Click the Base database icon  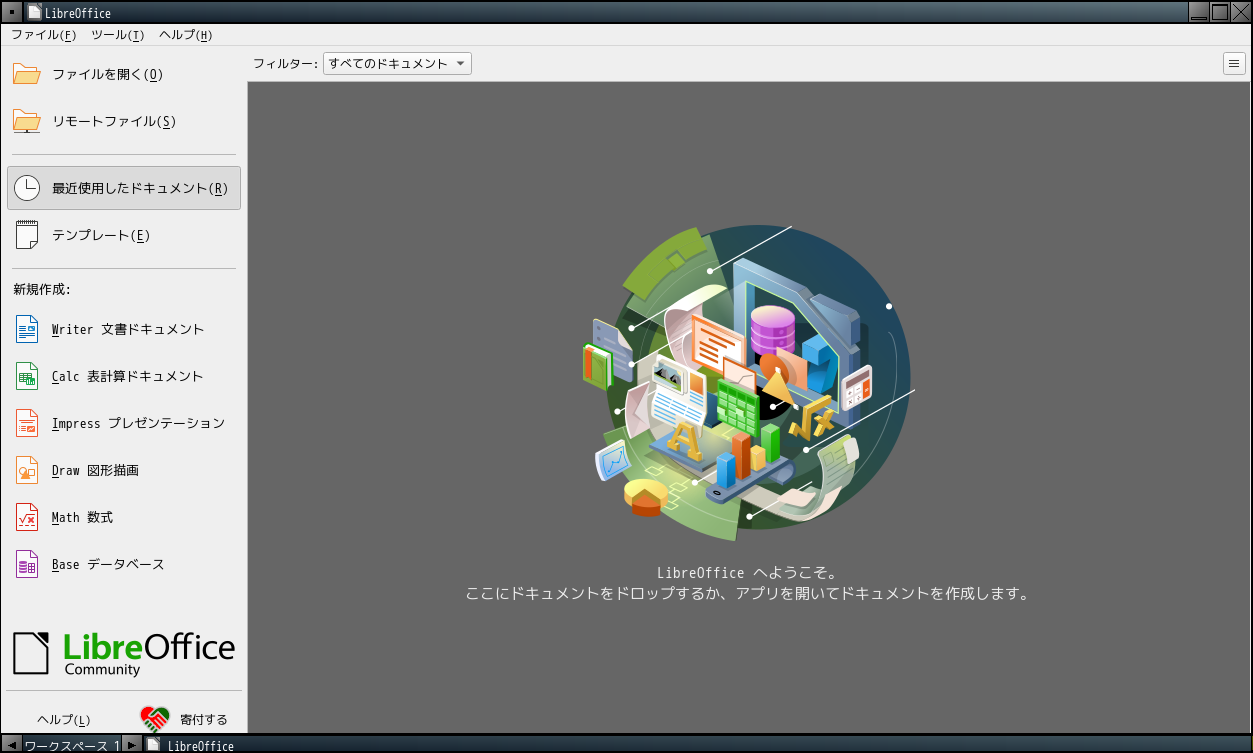(27, 564)
